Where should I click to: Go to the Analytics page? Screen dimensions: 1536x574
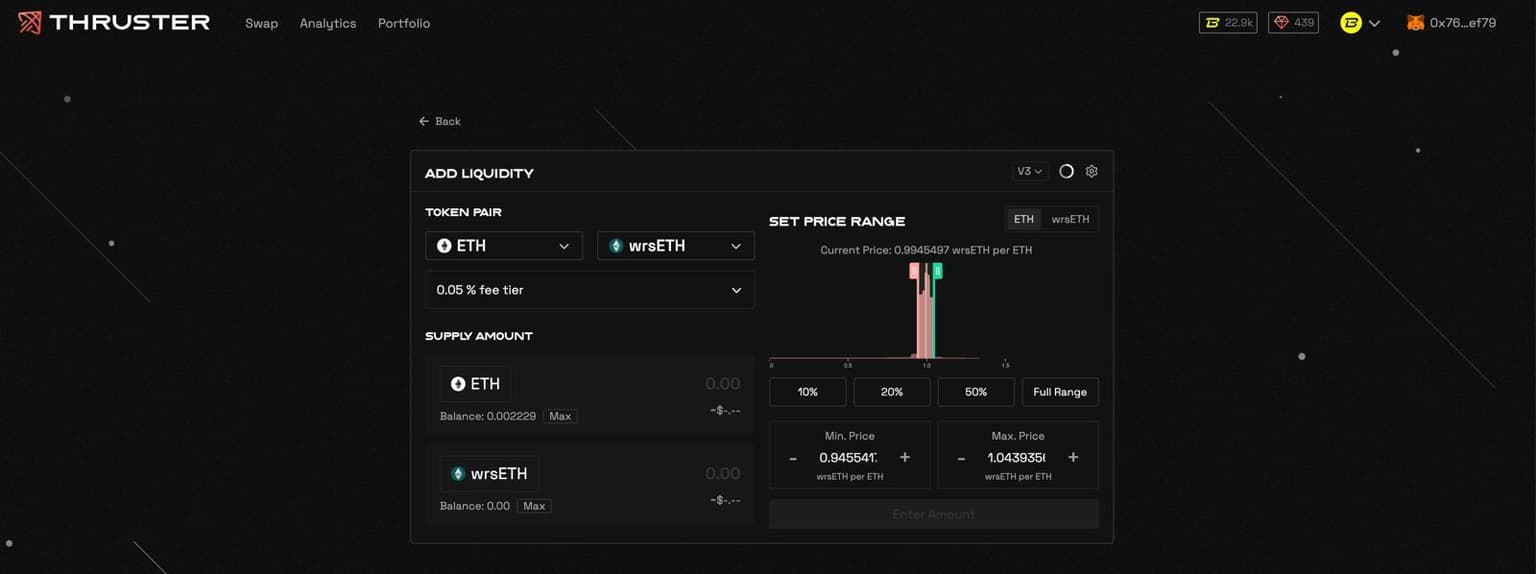327,23
